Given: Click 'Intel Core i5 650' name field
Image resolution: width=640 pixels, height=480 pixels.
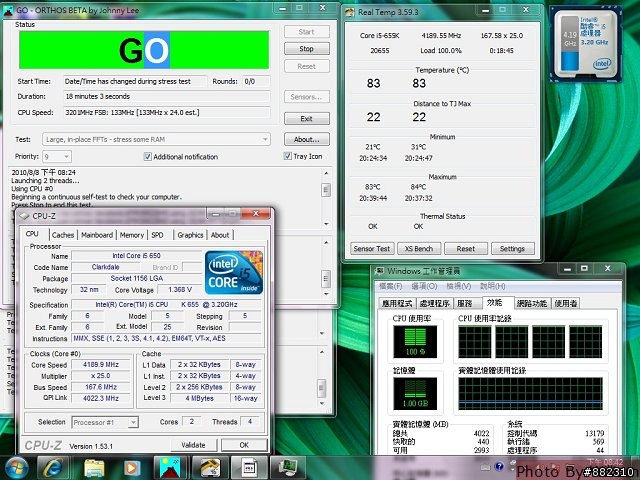Looking at the screenshot, I should pos(137,256).
